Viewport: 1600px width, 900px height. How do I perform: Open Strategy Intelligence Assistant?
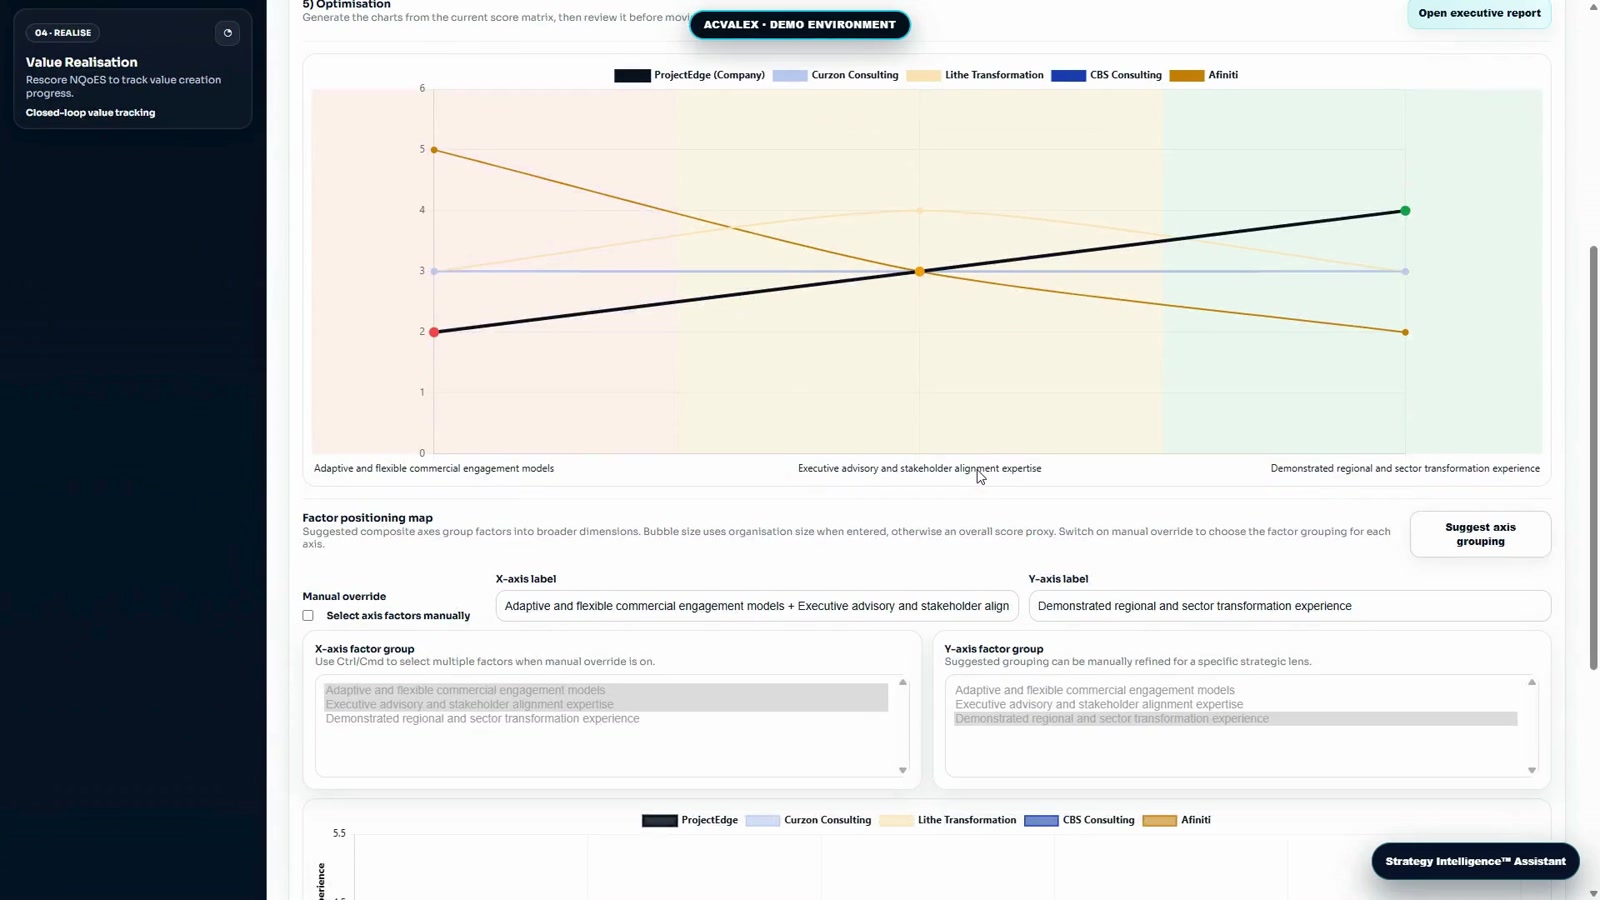click(x=1475, y=861)
